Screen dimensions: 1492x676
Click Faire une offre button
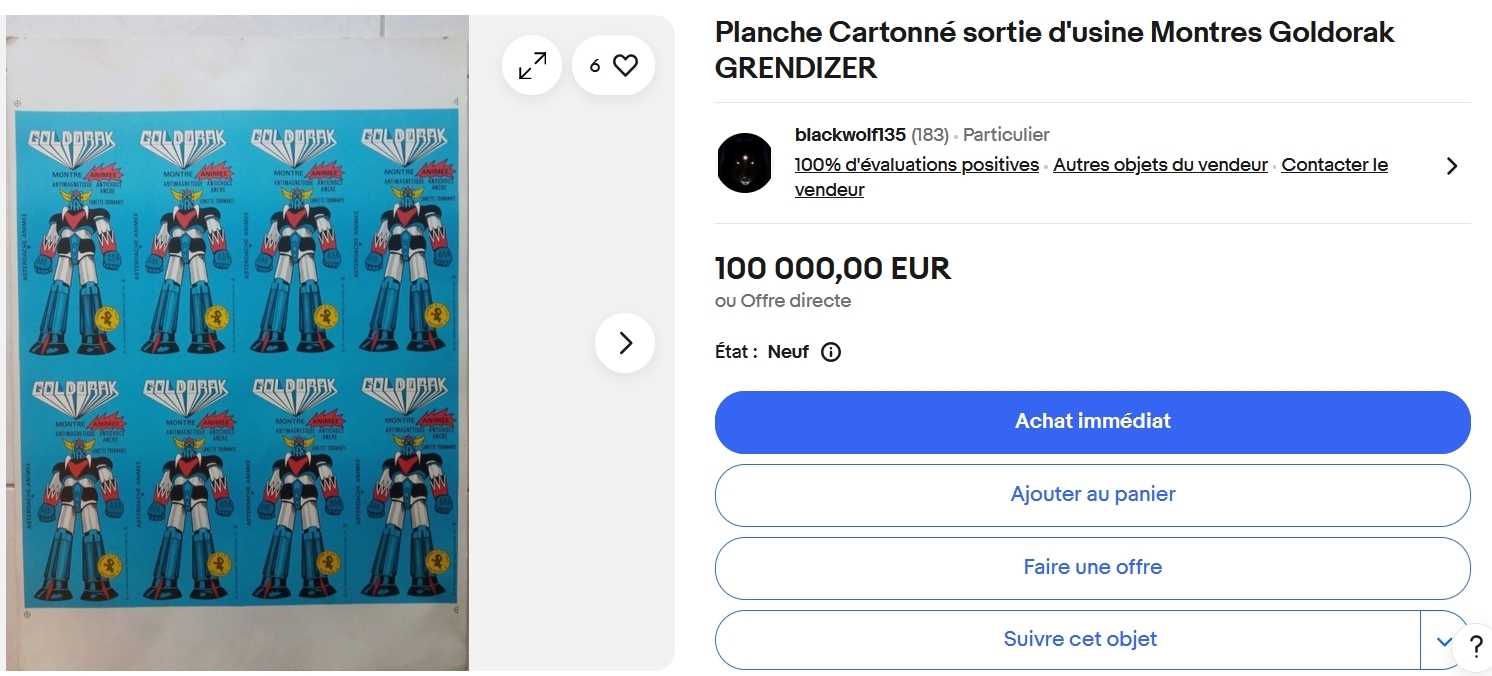(1092, 567)
